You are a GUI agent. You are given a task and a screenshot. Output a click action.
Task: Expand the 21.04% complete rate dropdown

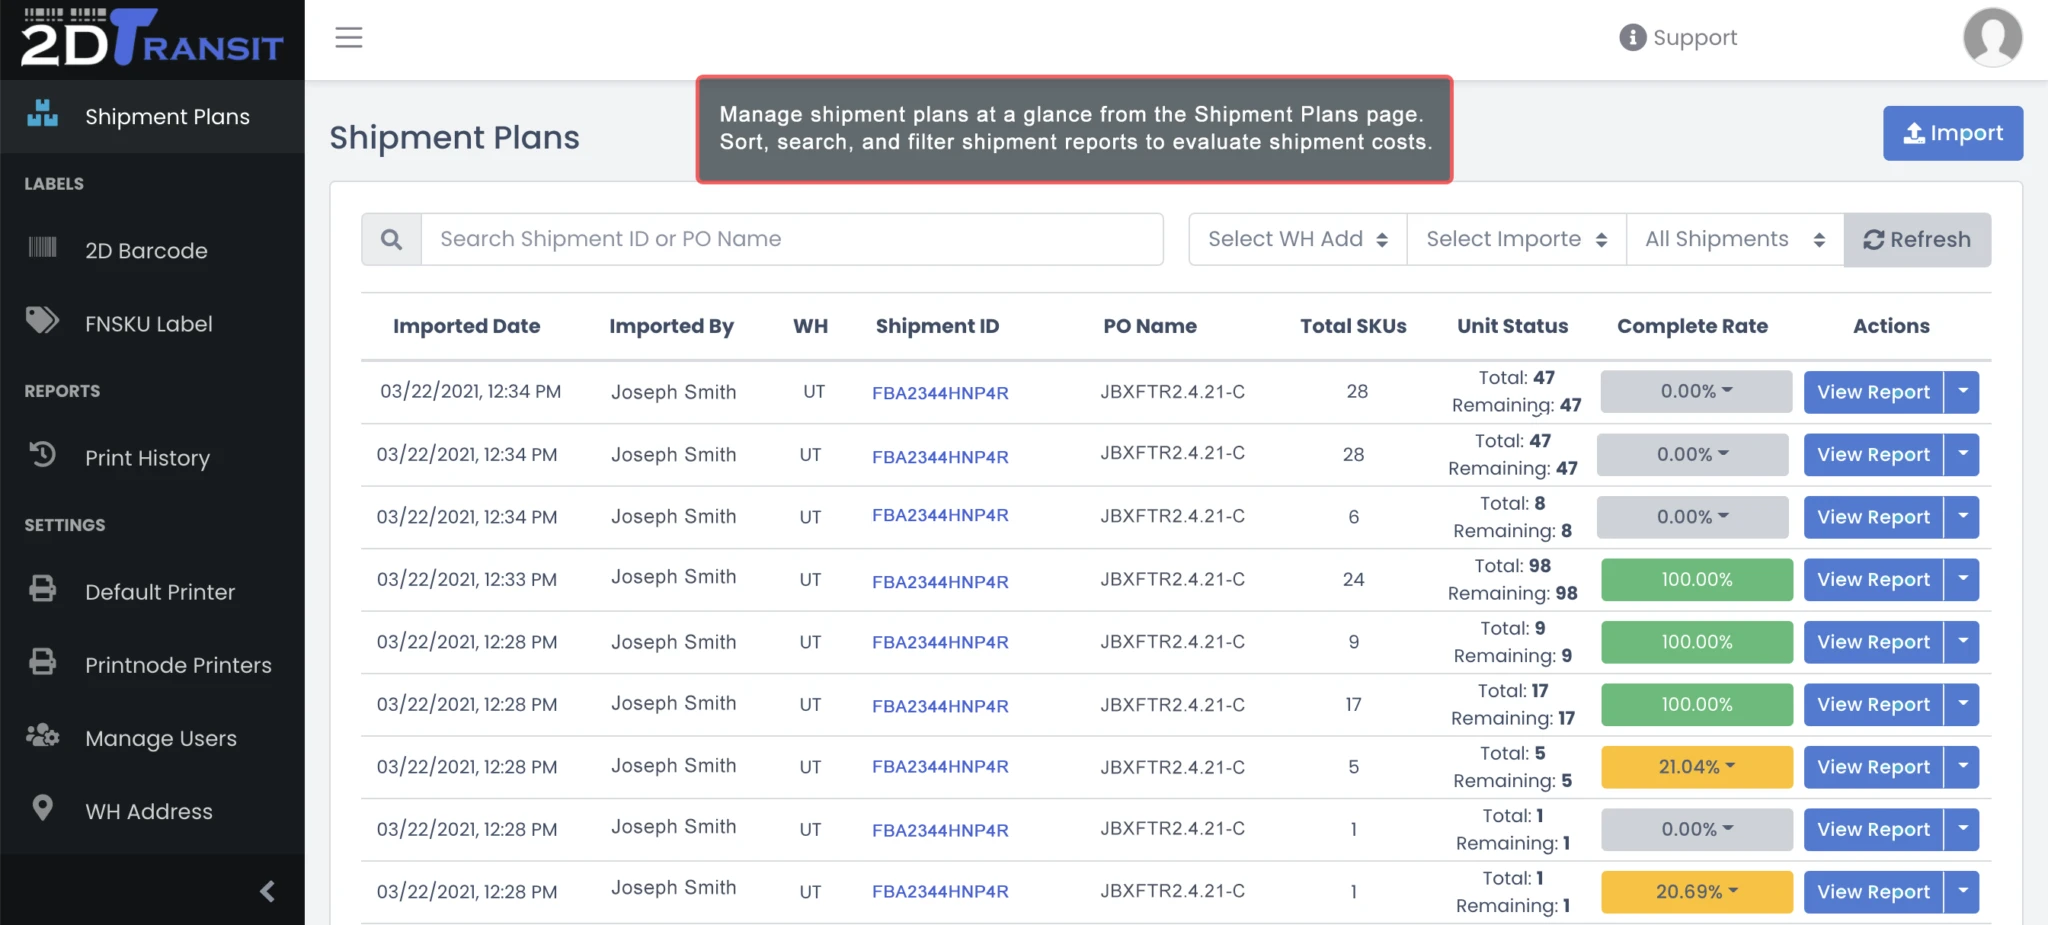point(1696,767)
